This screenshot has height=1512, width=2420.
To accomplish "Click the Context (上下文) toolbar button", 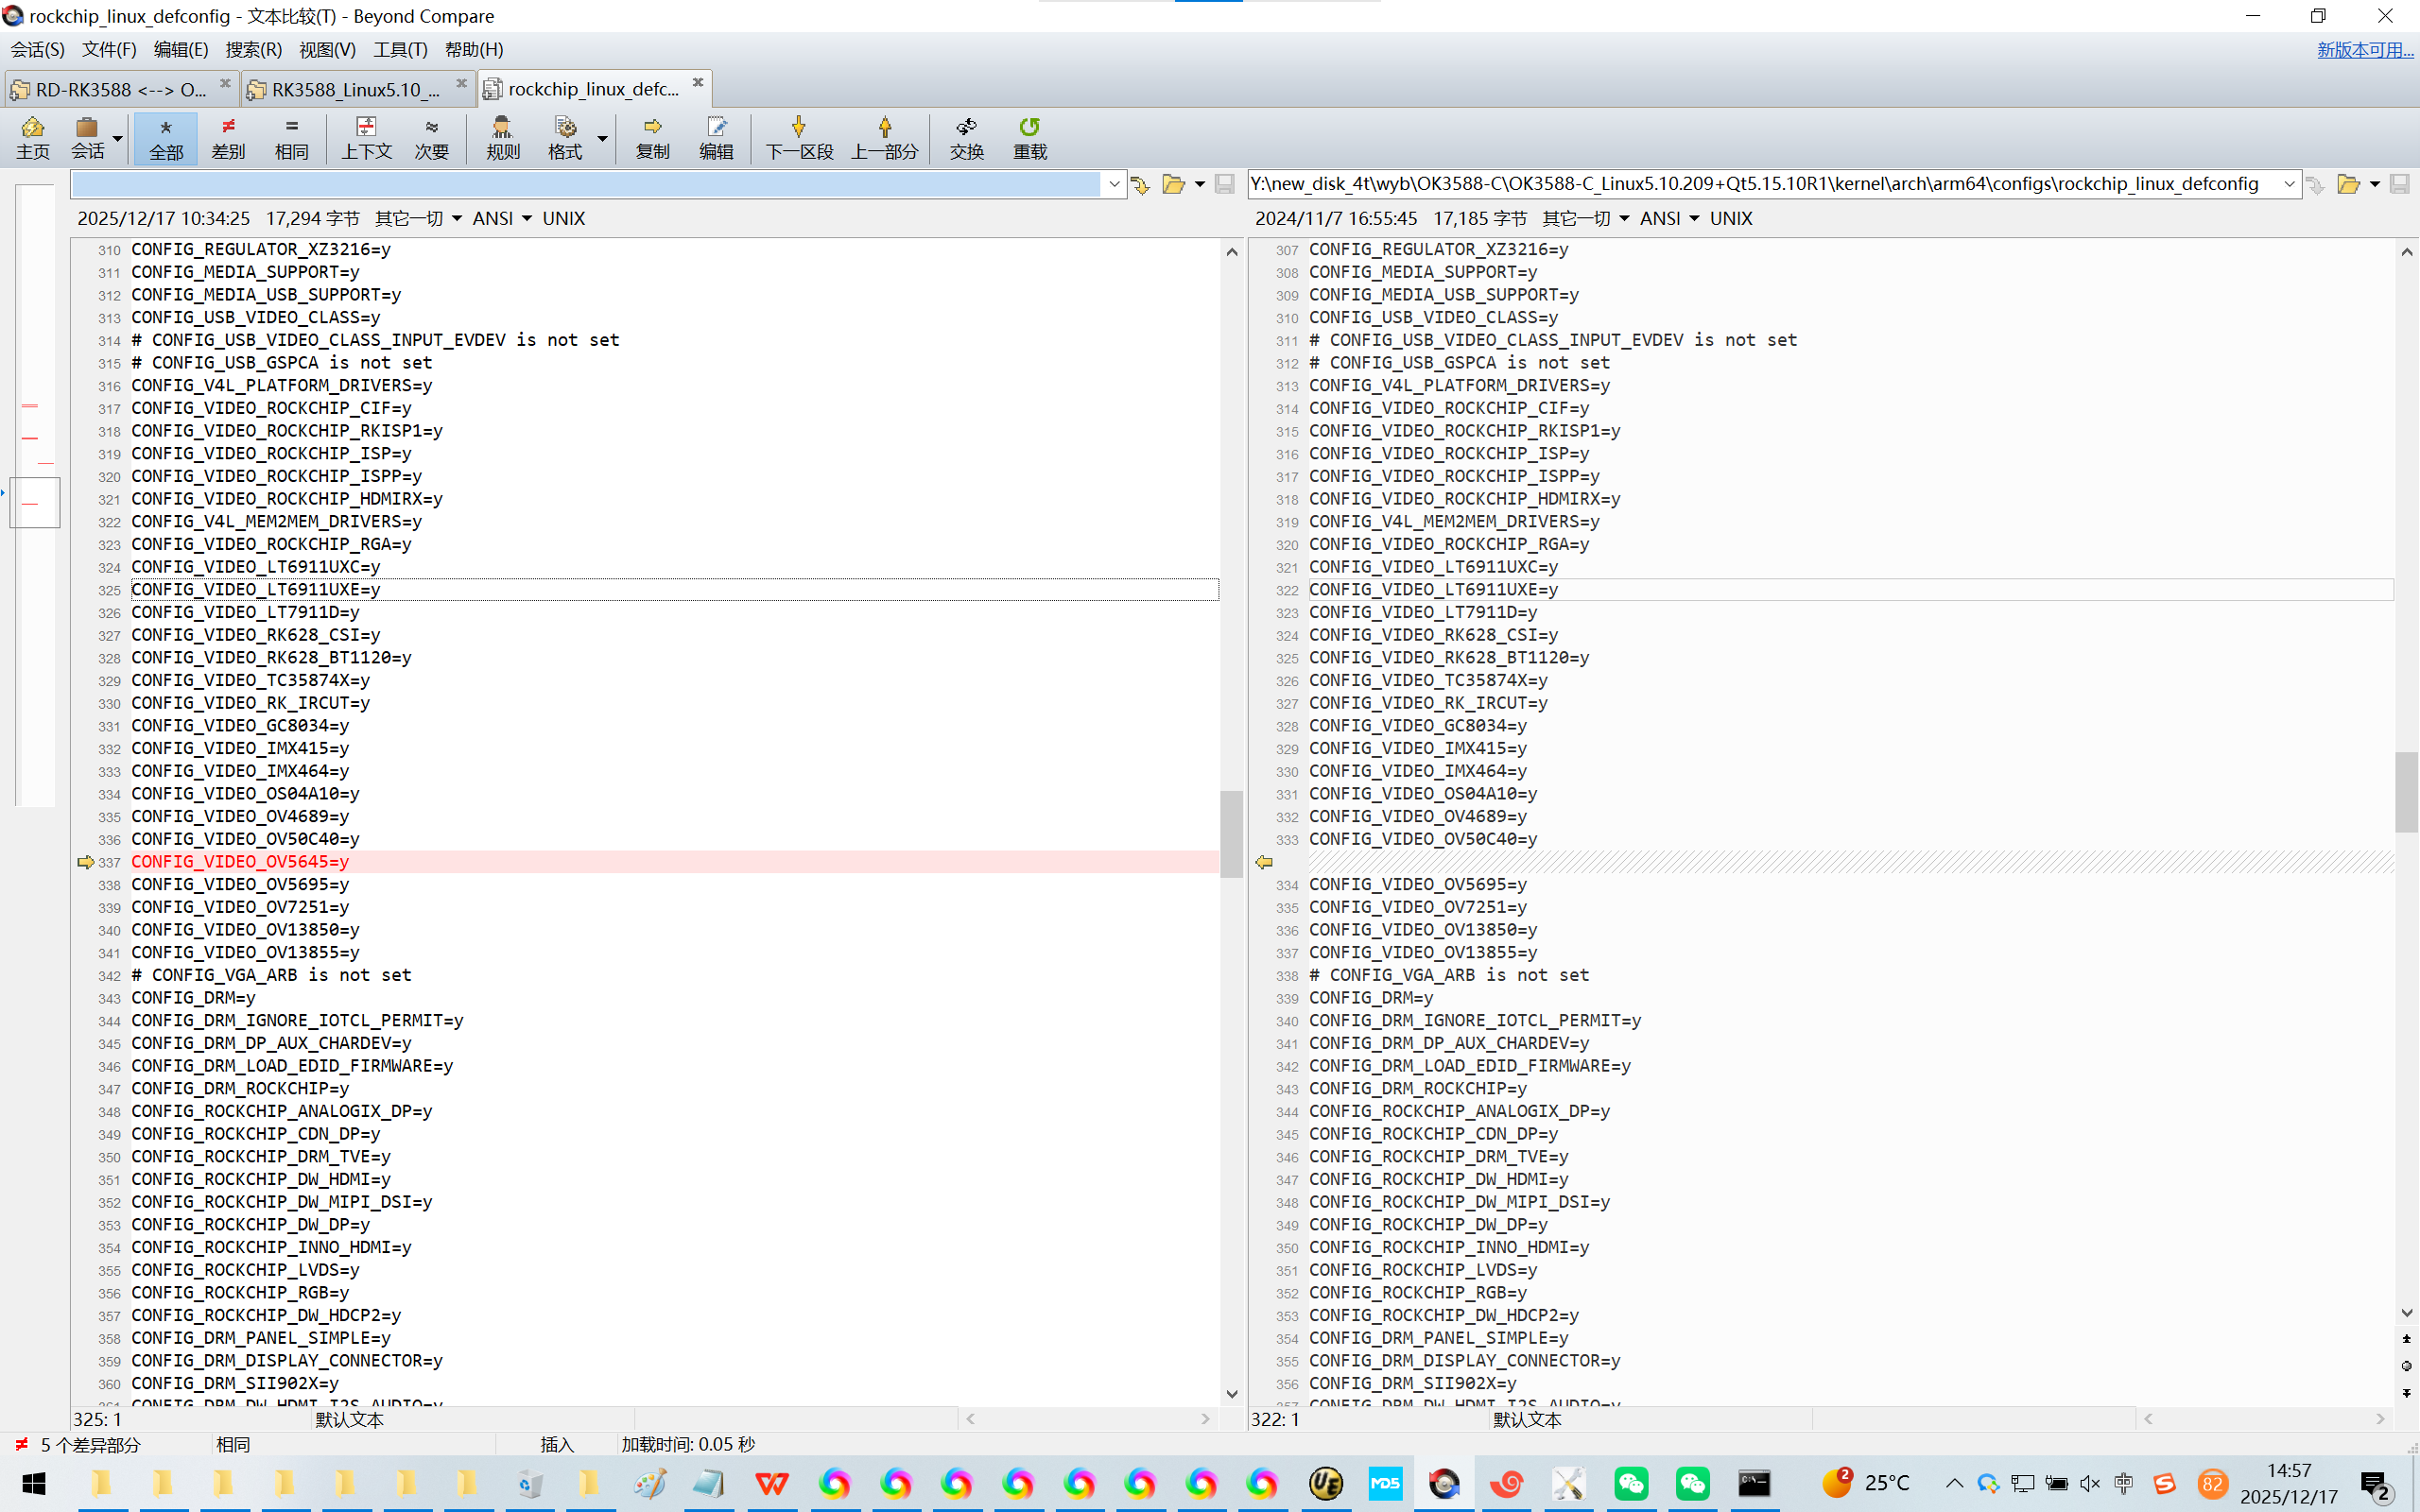I will coord(366,137).
